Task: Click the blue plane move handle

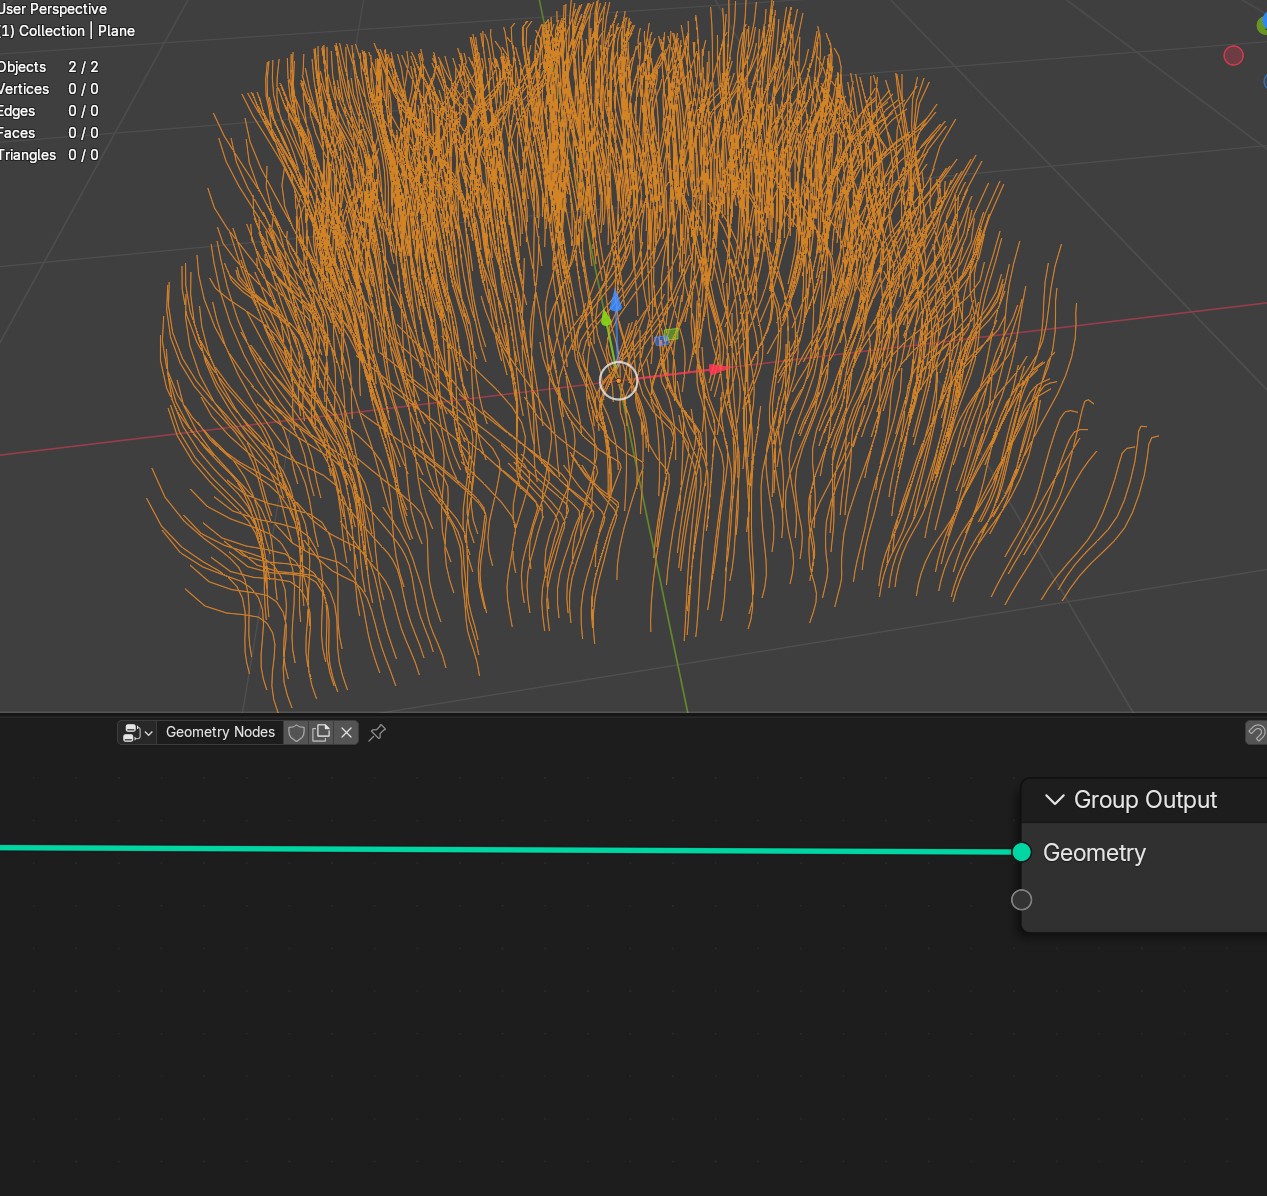Action: pos(661,342)
